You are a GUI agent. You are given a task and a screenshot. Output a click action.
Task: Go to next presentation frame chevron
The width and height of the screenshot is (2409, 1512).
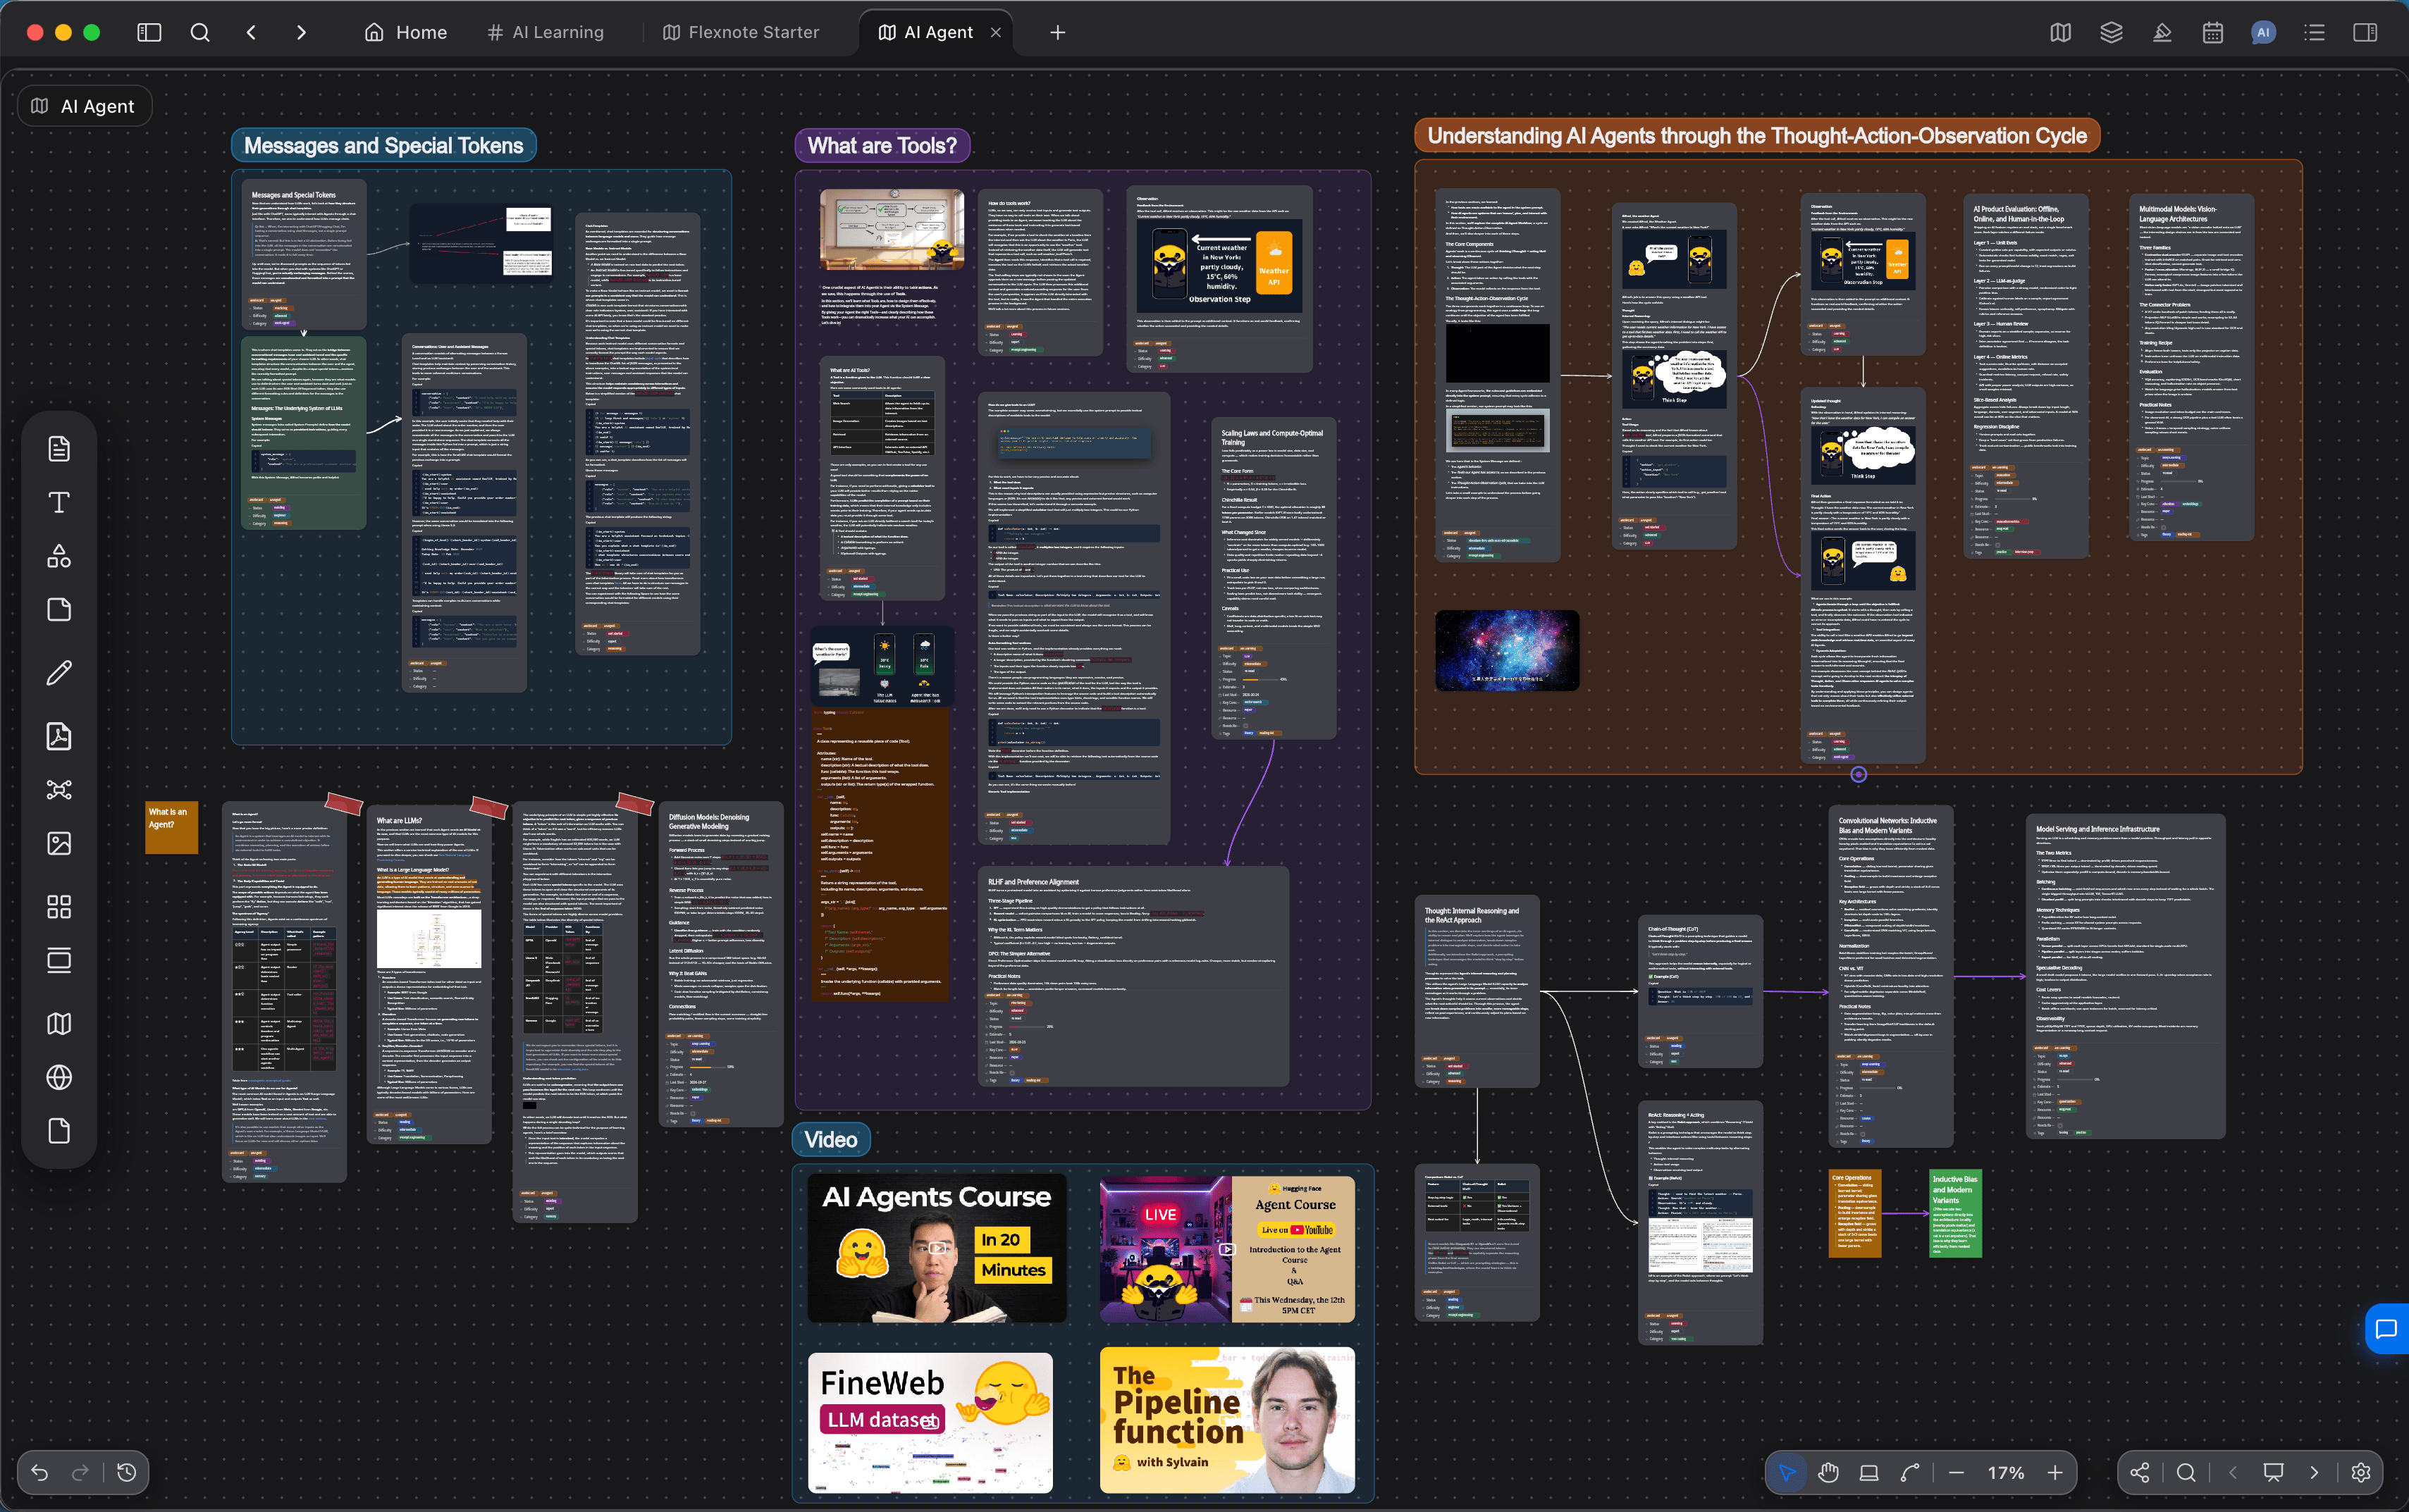tap(2314, 1472)
